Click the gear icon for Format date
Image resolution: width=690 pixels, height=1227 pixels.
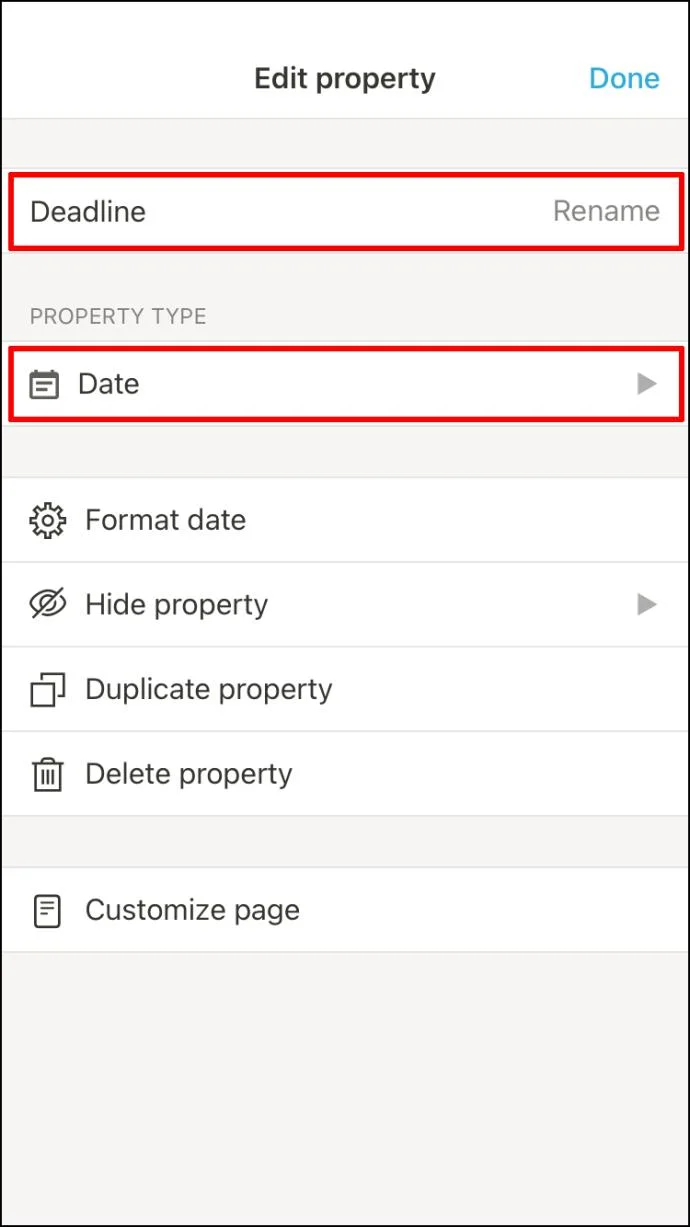pos(47,520)
